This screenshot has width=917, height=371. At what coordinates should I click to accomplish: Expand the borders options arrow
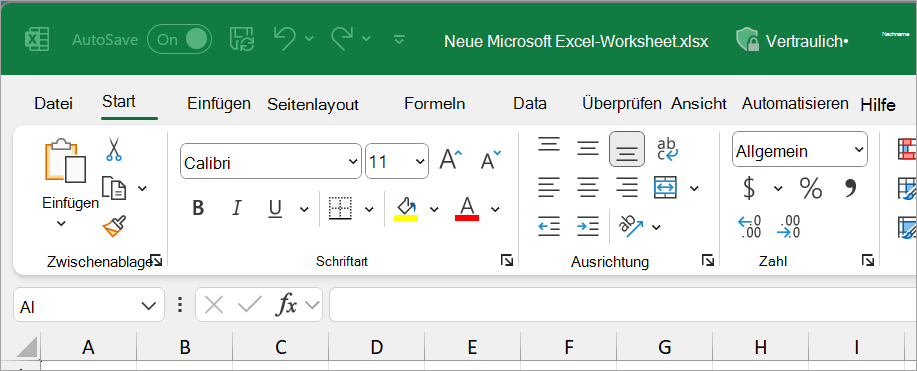click(x=369, y=209)
